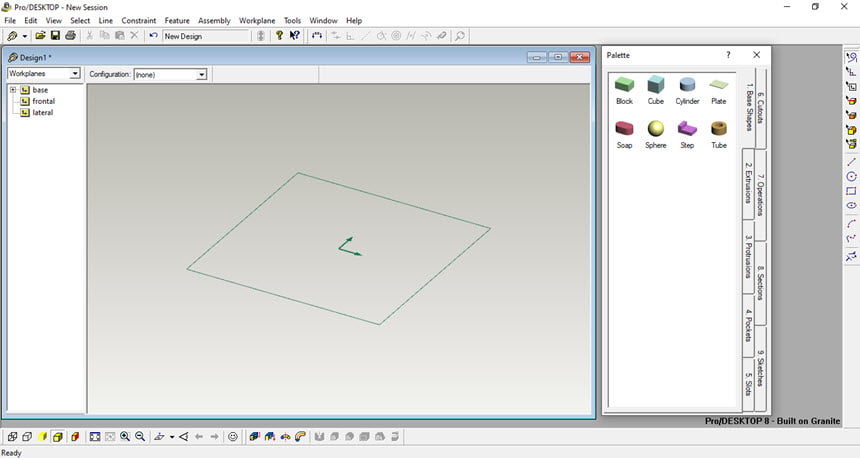Choose the Tube shape in the Palette
This screenshot has height=458, width=860.
point(718,135)
